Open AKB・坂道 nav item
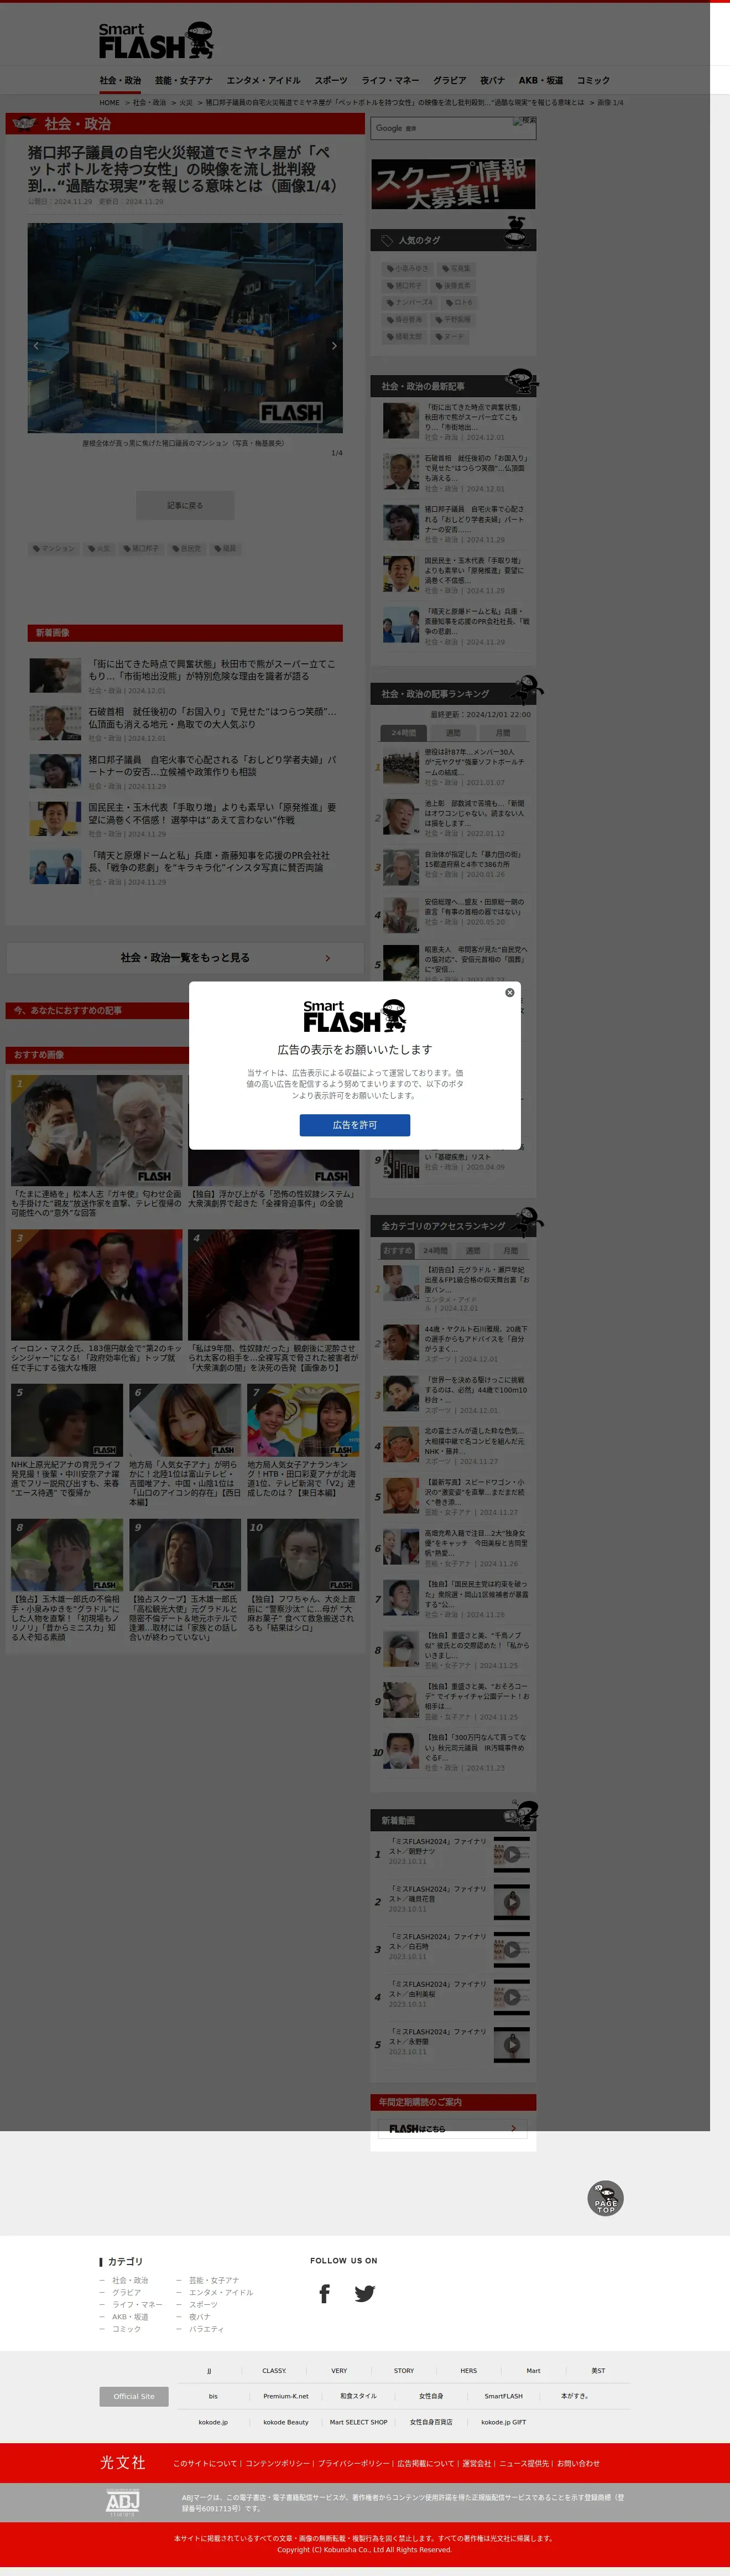730x2576 pixels. click(541, 80)
